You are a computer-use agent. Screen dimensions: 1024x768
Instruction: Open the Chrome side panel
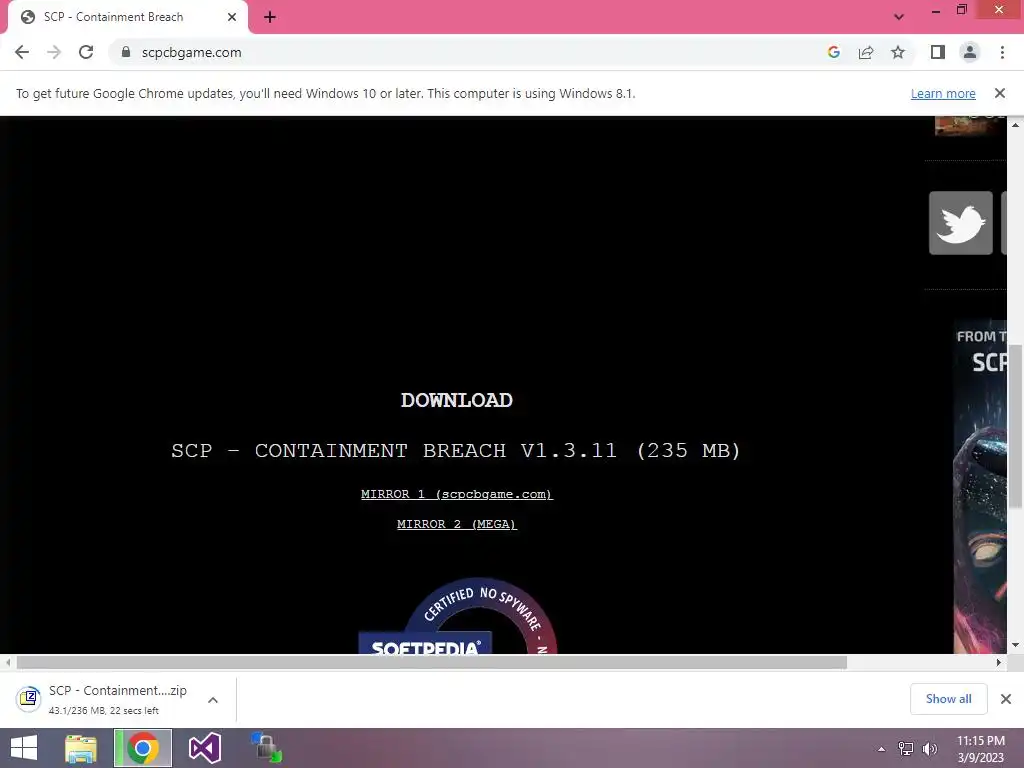pos(938,52)
